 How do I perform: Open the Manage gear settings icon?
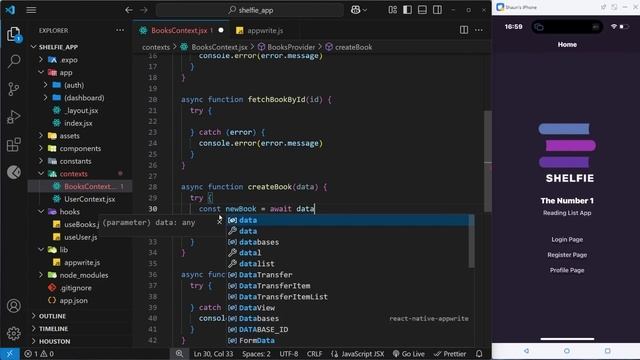click(13, 333)
